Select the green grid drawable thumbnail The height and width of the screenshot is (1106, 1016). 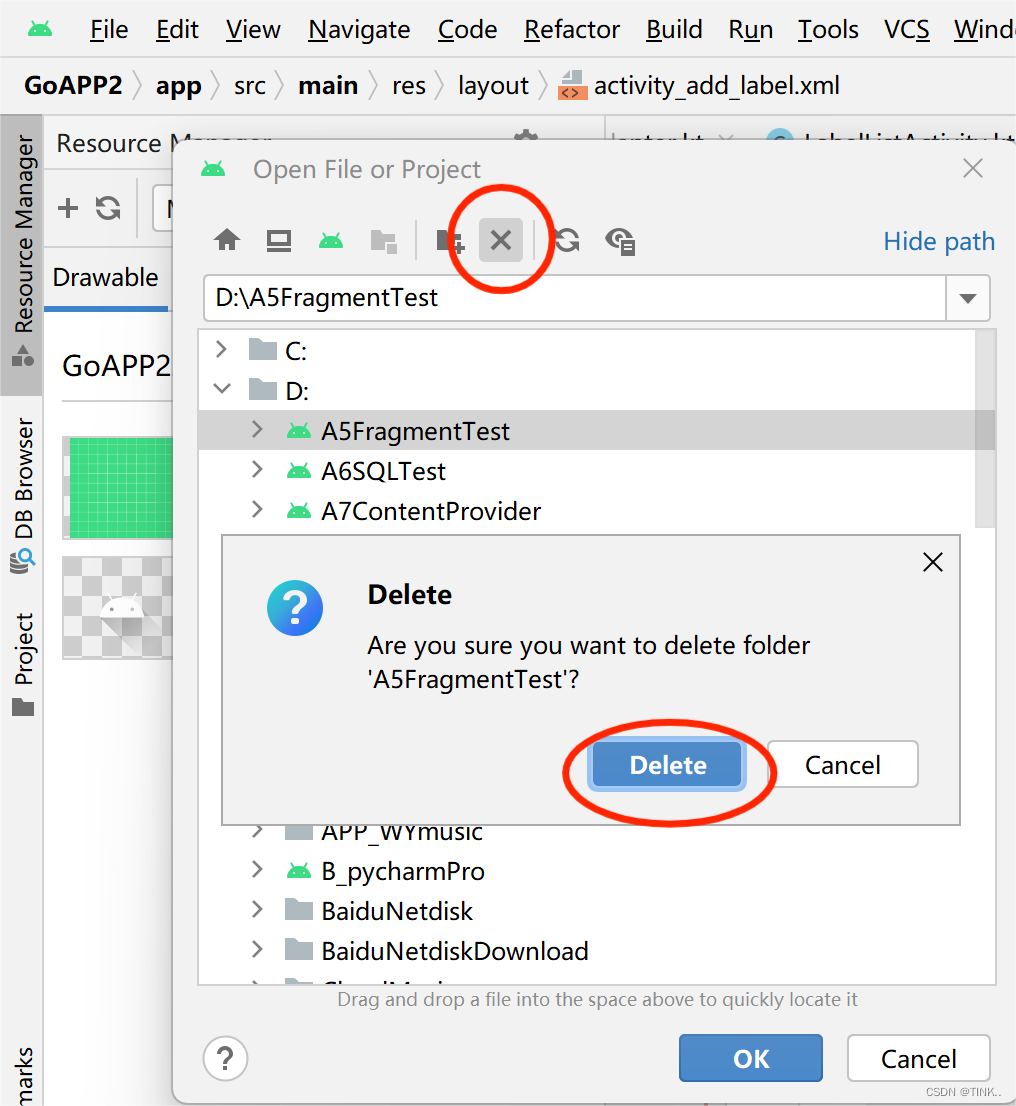118,487
